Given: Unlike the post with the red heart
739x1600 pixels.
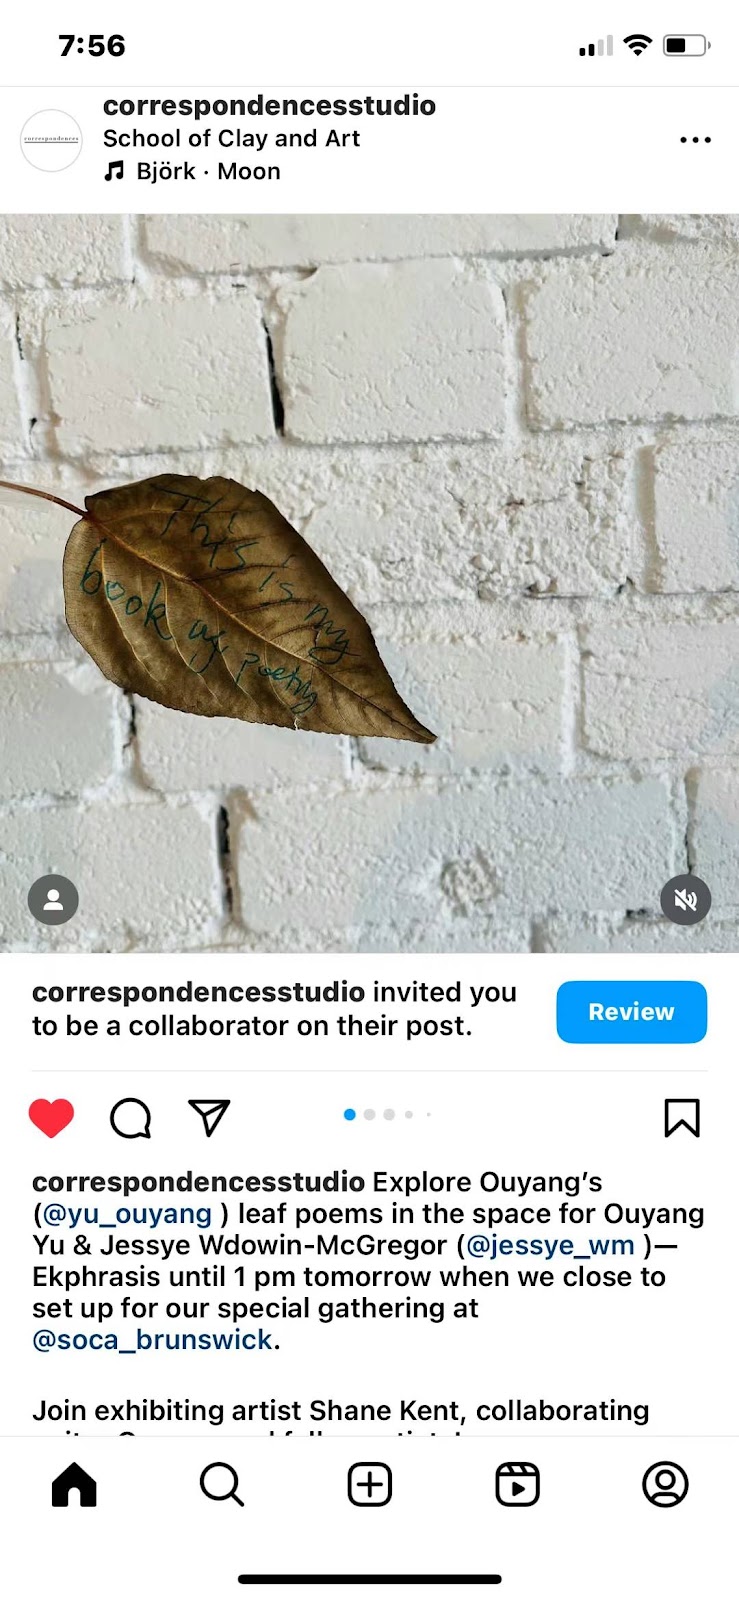Looking at the screenshot, I should [x=51, y=1117].
